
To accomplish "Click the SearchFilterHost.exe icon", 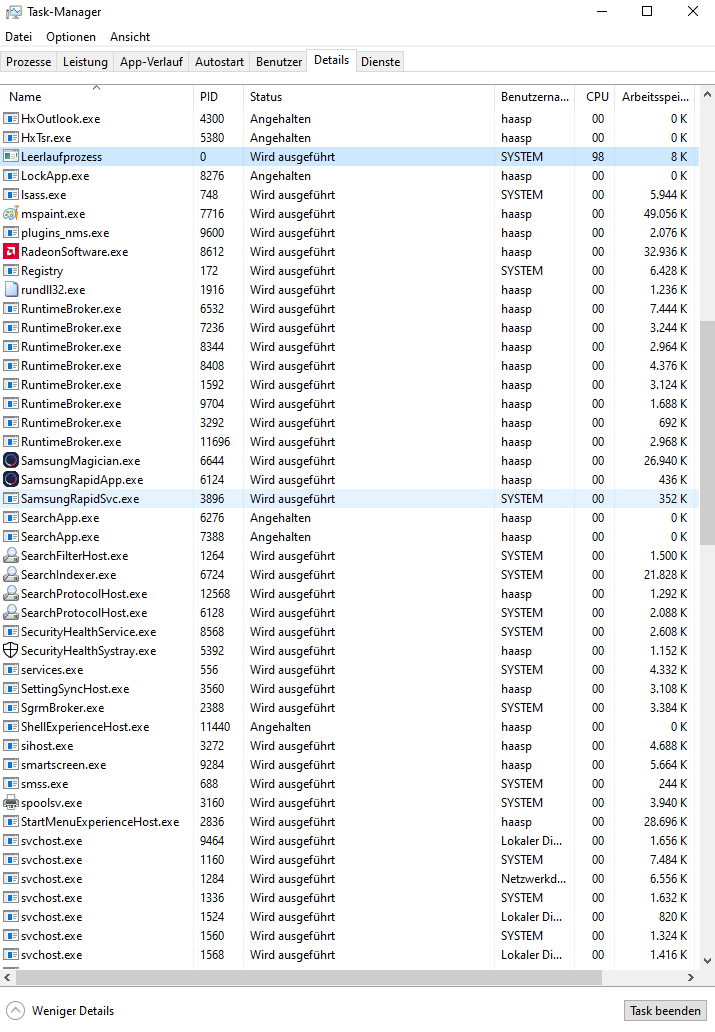I will 11,556.
